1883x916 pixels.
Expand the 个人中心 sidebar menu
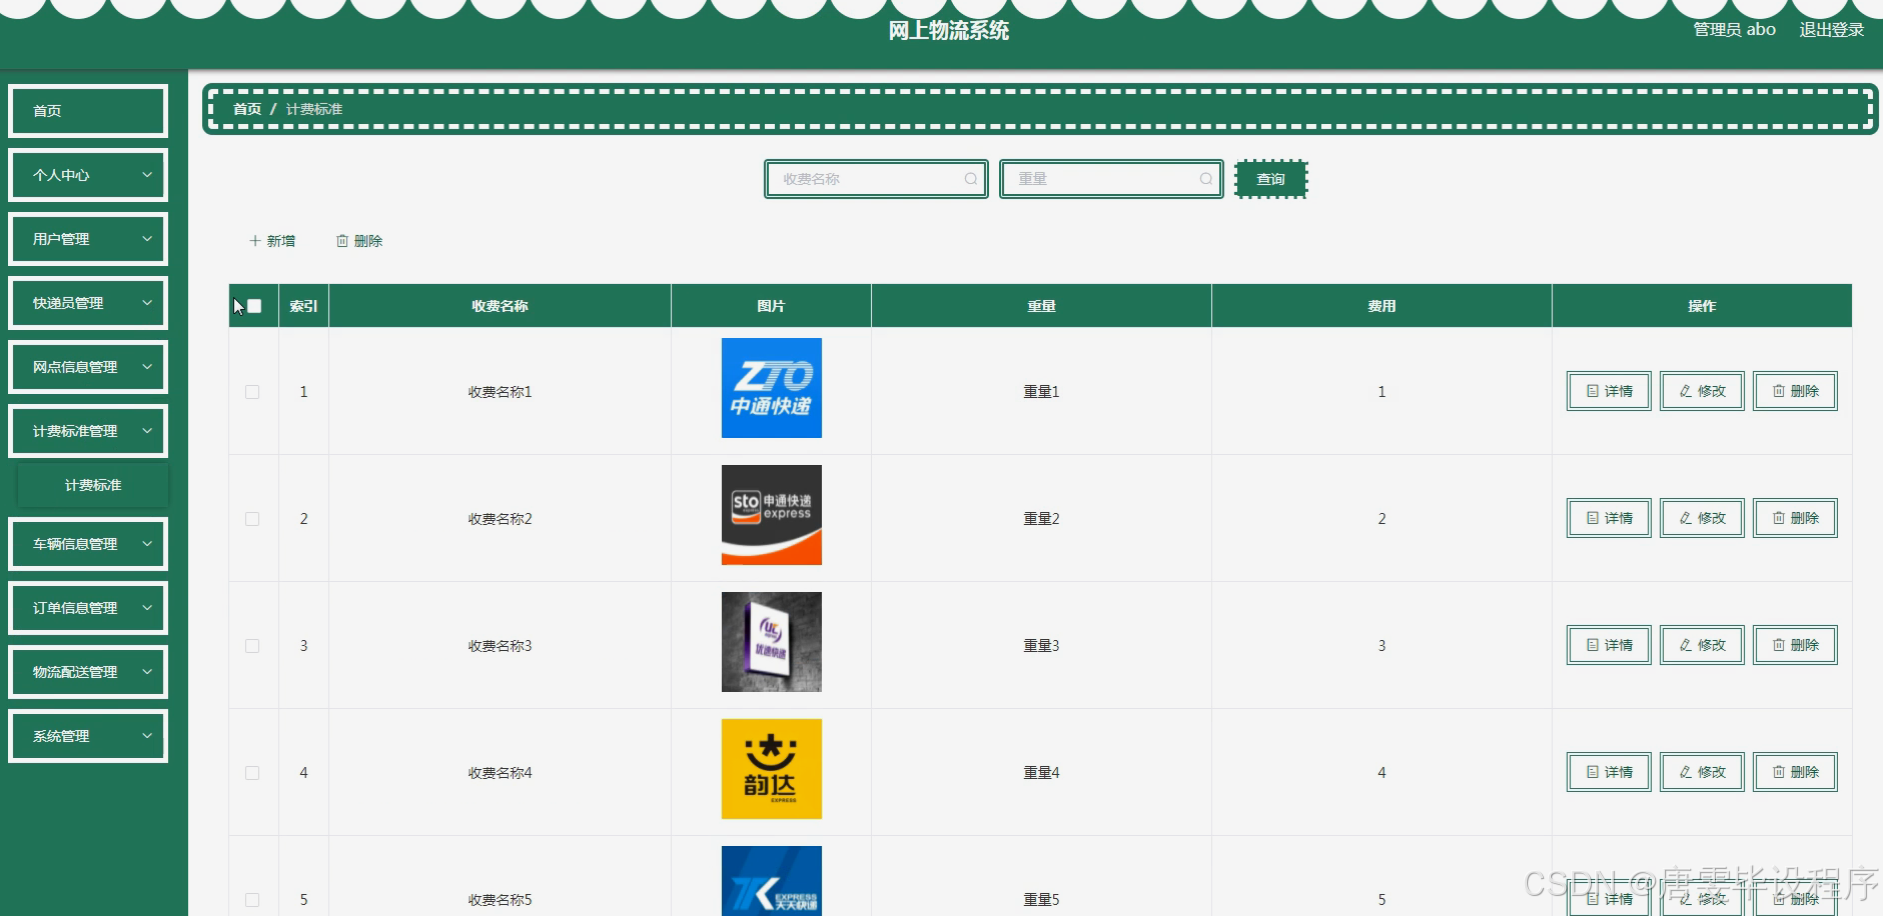(88, 175)
